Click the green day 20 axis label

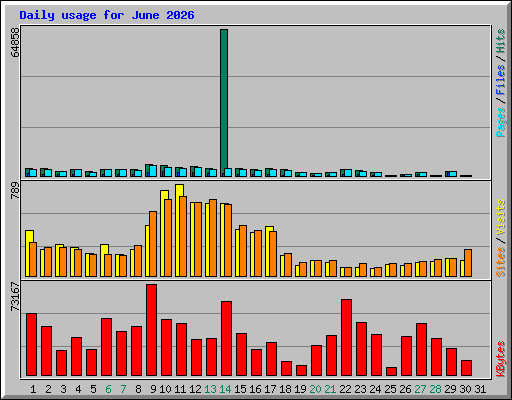pyautogui.click(x=315, y=389)
